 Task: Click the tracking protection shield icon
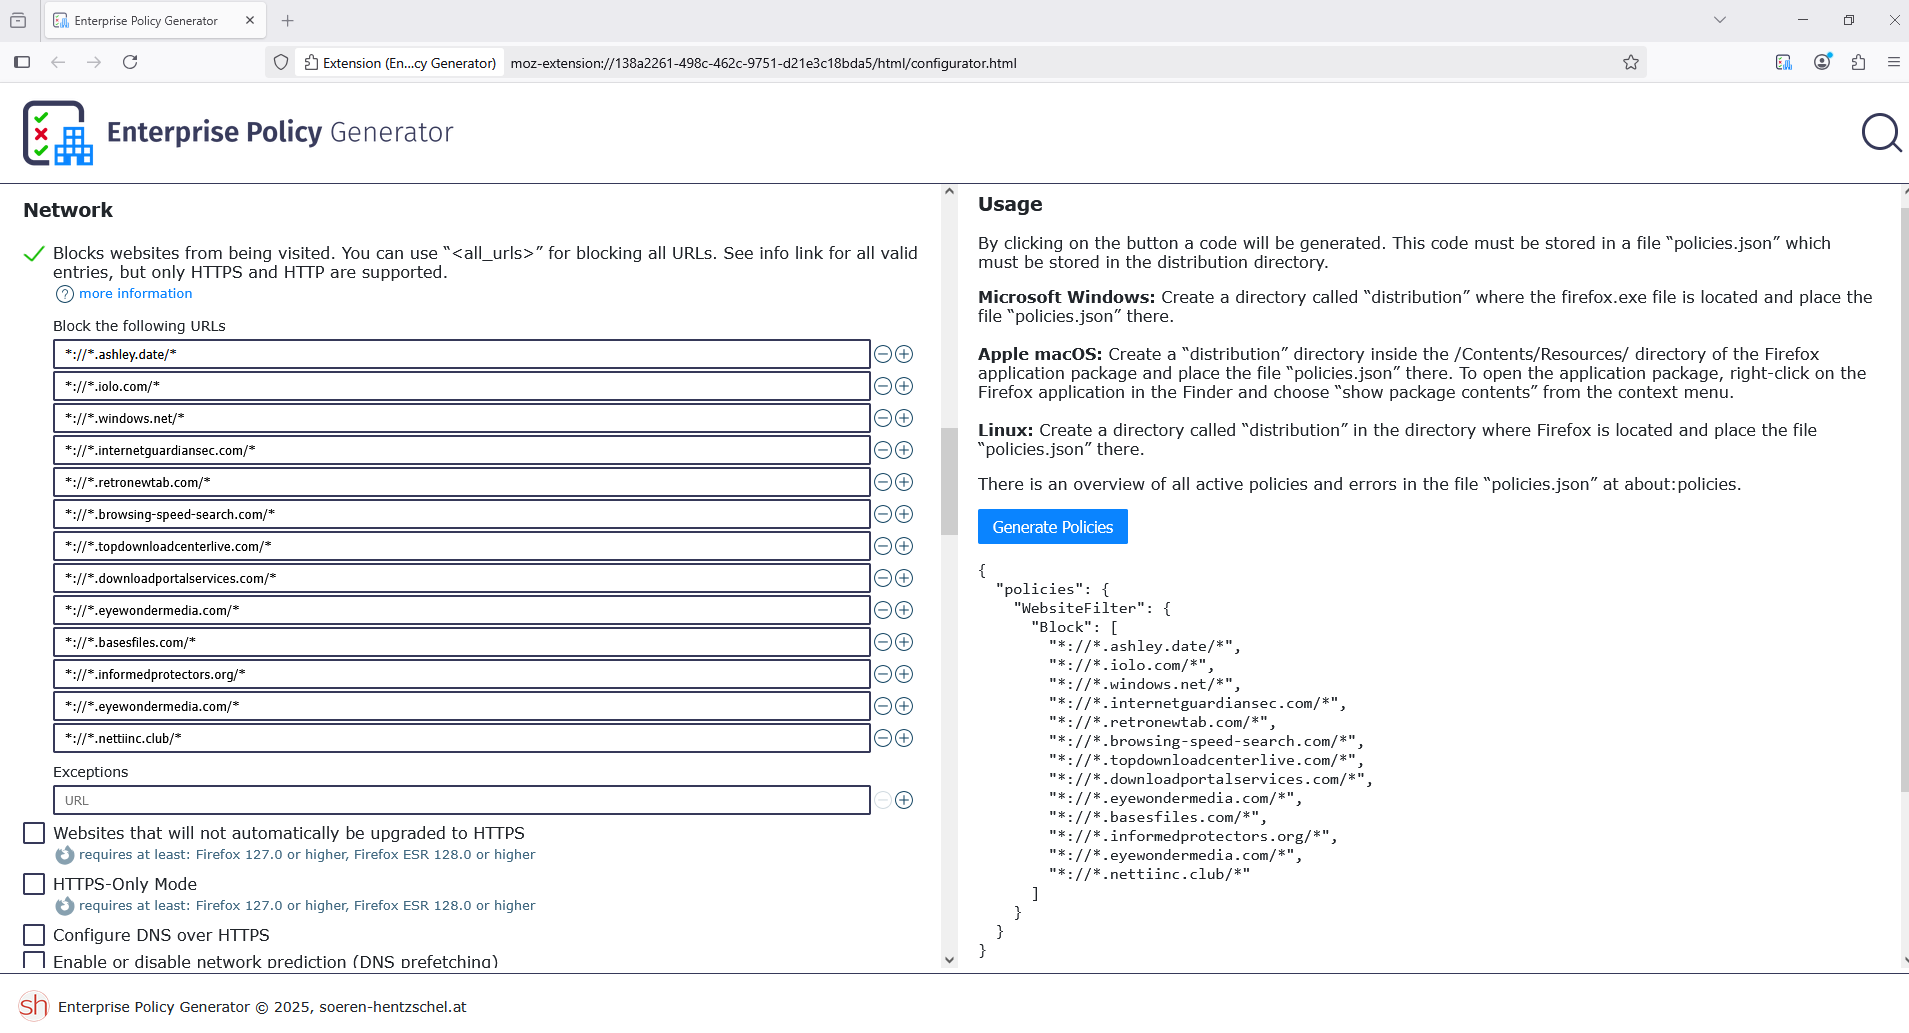281,62
